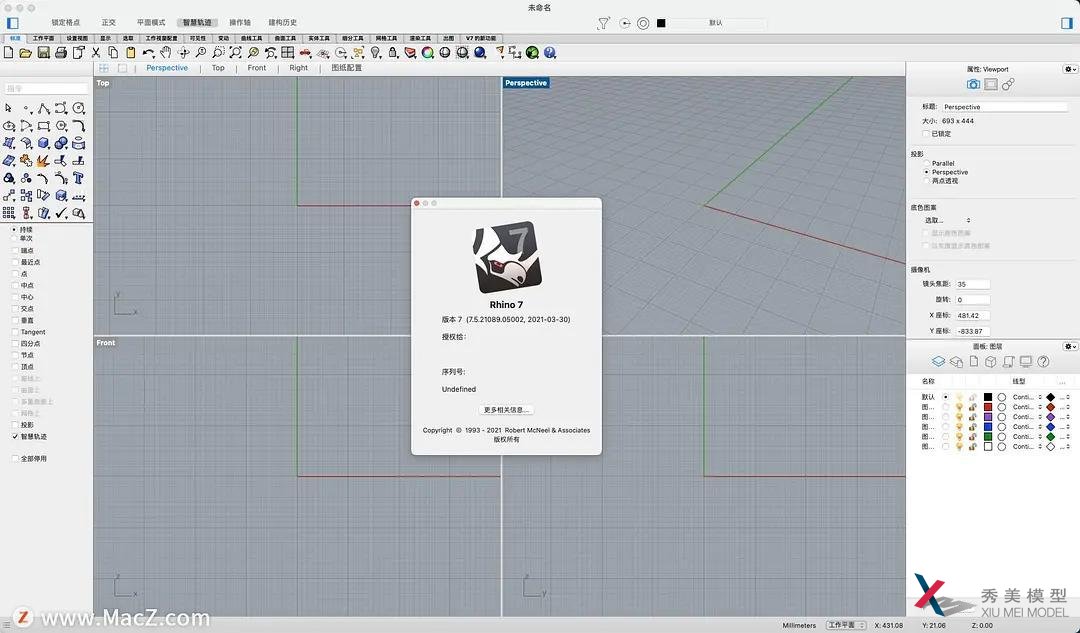This screenshot has height=633, width=1080.
Task: Toggle the 建构历史 button
Action: 282,23
